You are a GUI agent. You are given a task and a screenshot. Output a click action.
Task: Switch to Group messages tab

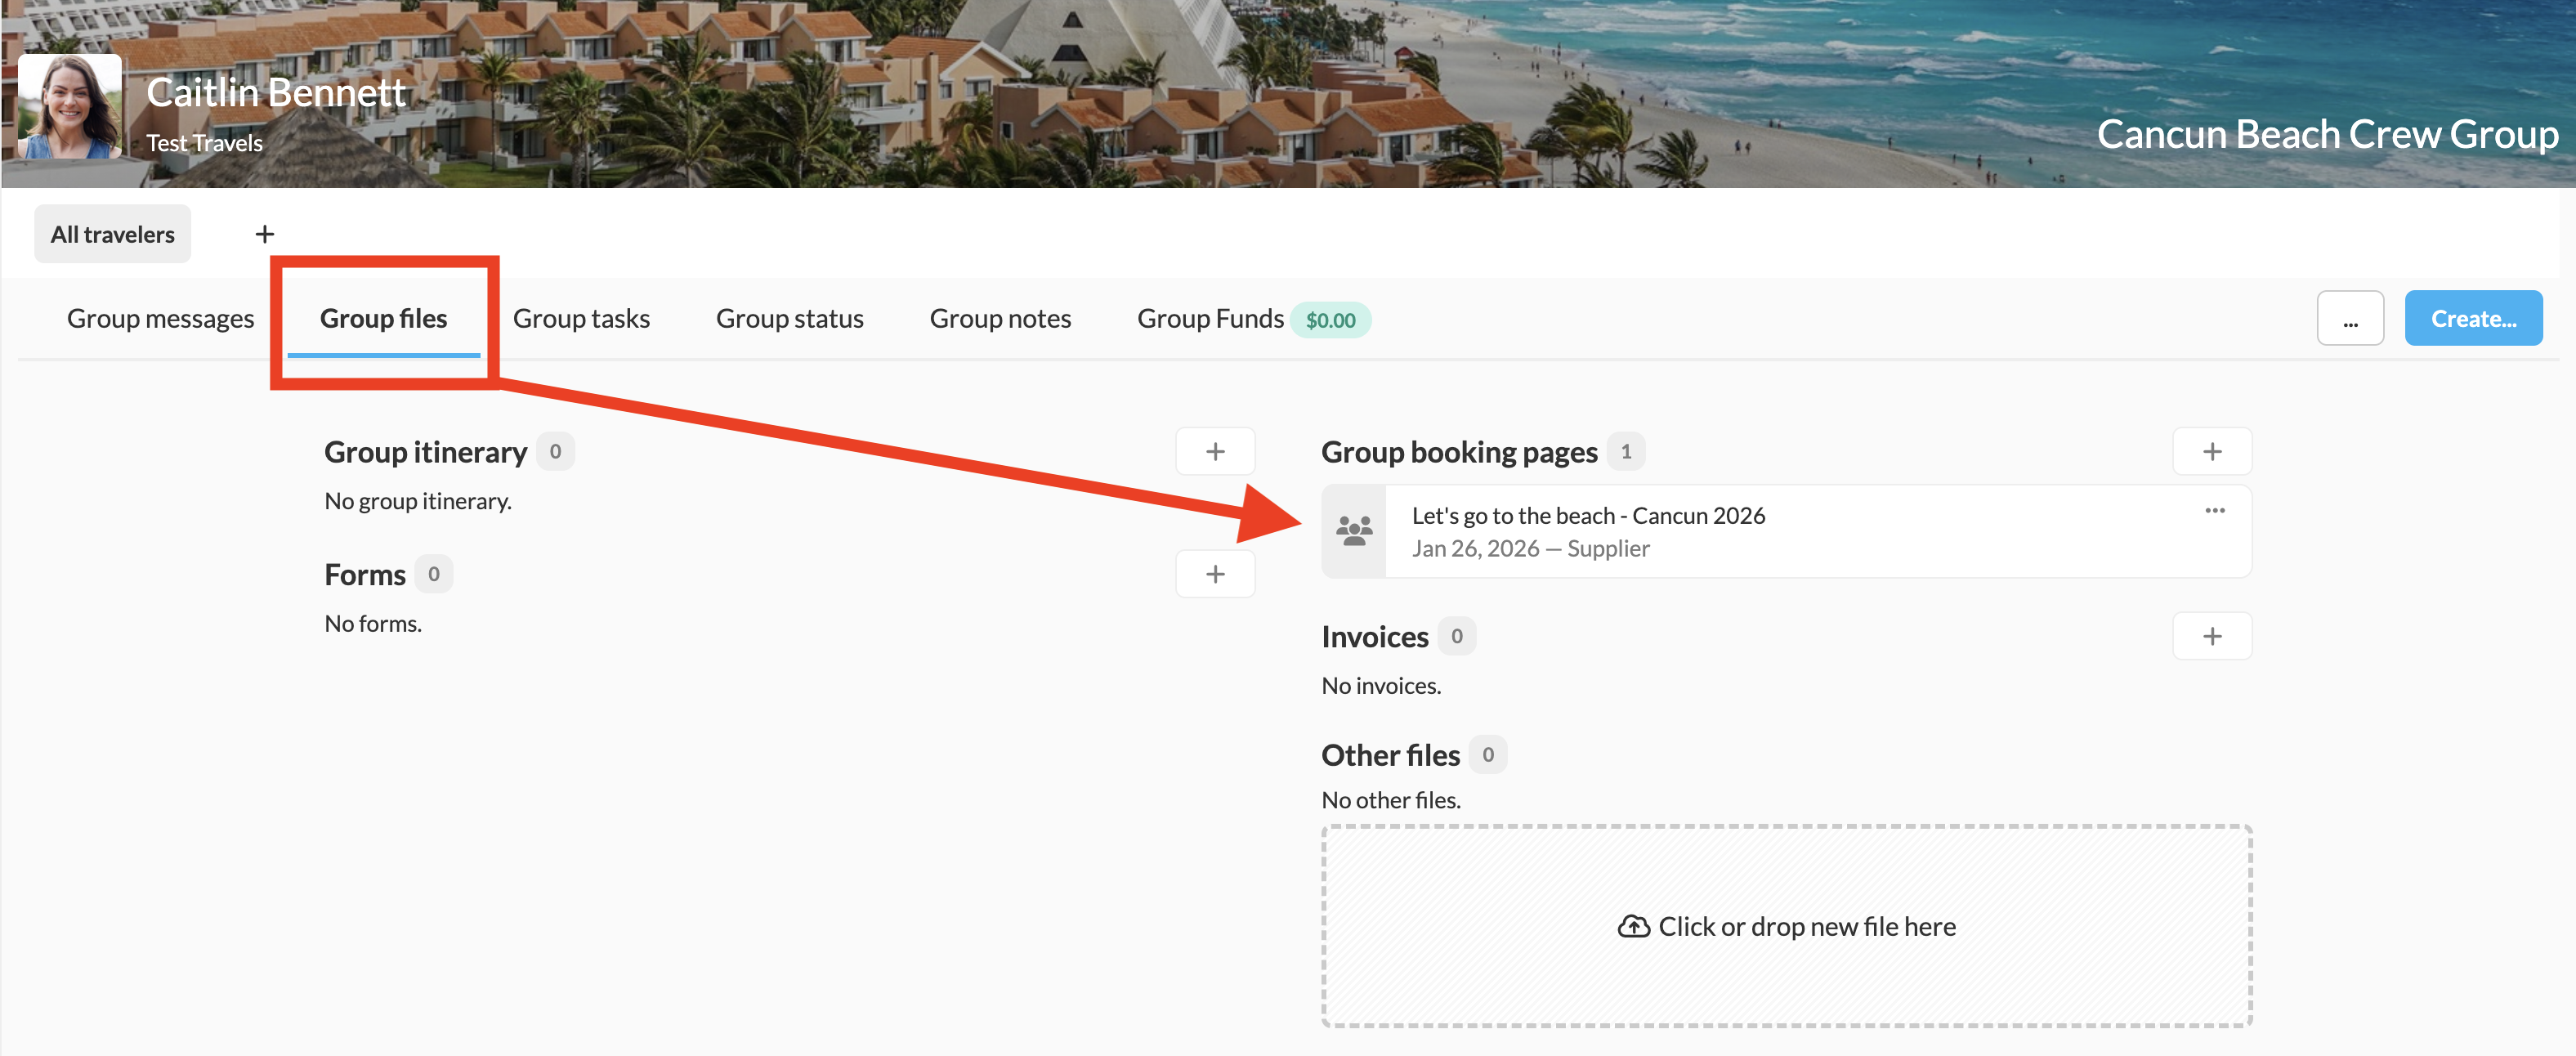point(160,319)
